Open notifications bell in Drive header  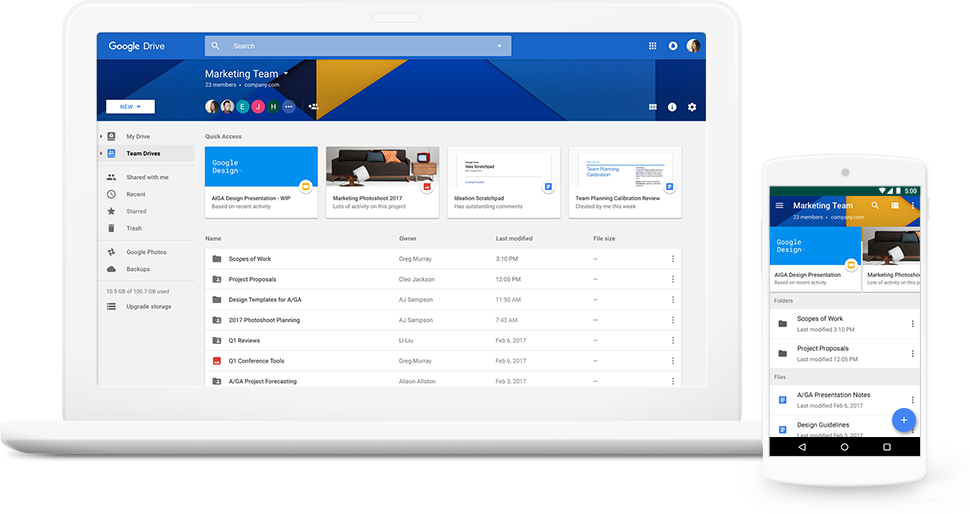click(x=672, y=46)
